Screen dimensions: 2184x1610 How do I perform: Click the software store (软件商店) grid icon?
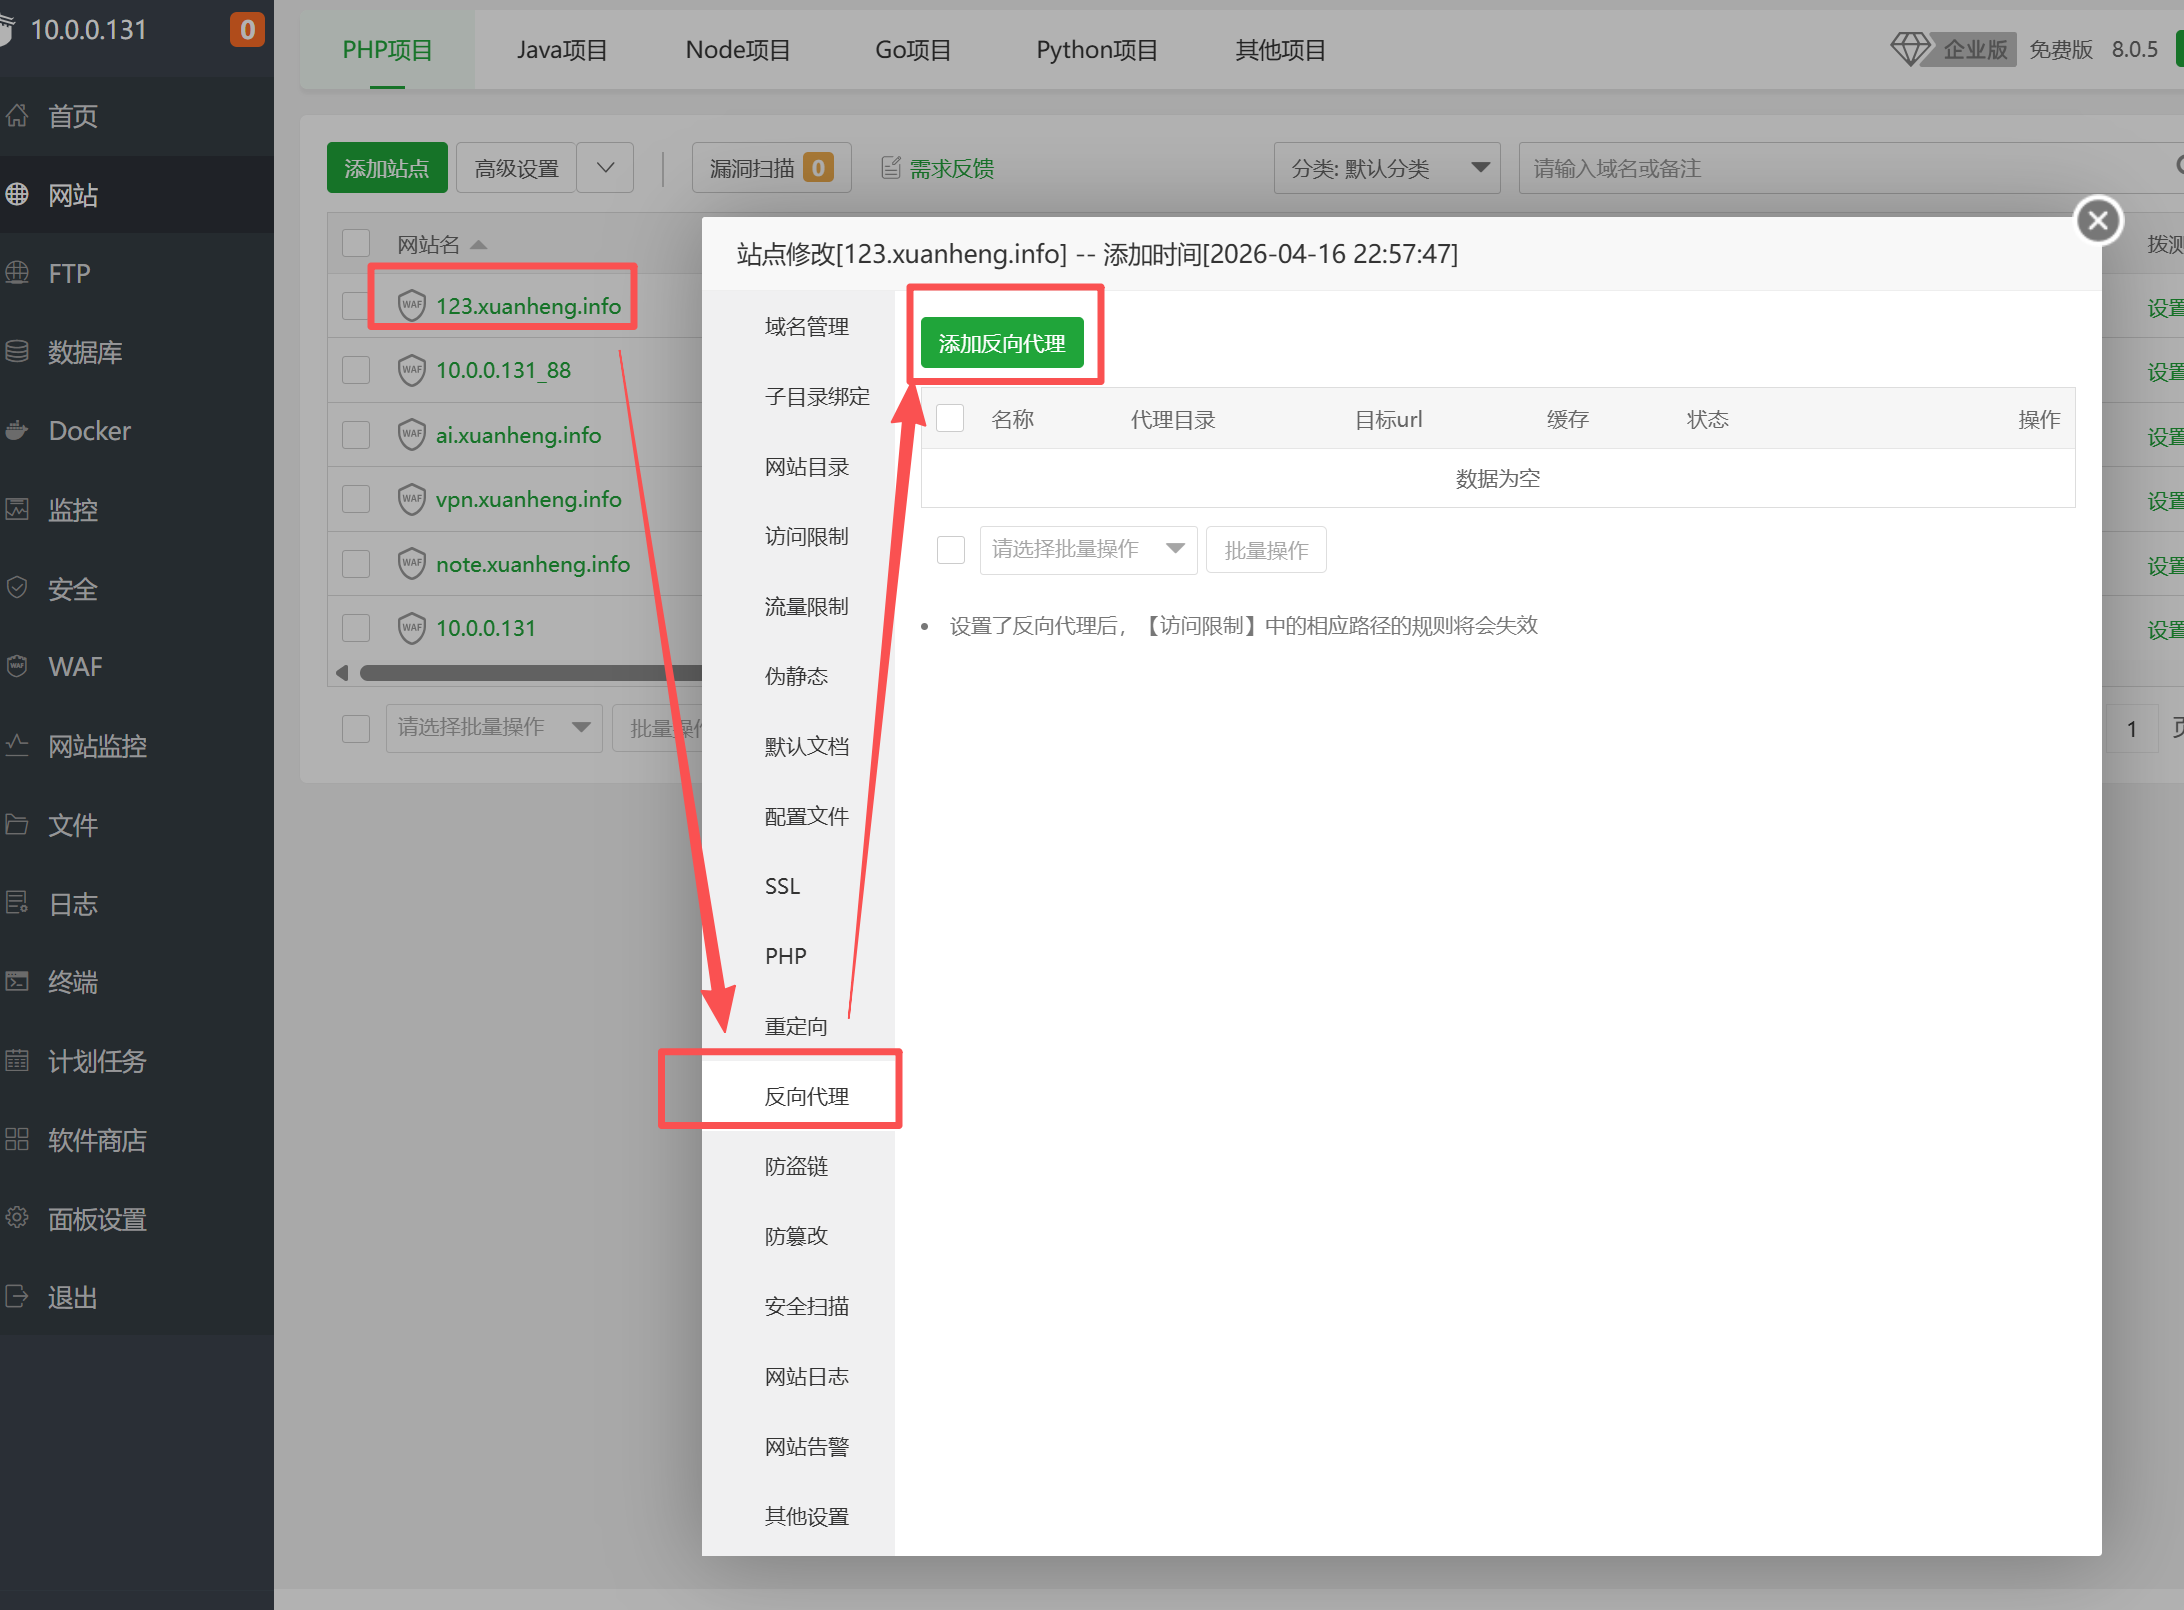[17, 1140]
